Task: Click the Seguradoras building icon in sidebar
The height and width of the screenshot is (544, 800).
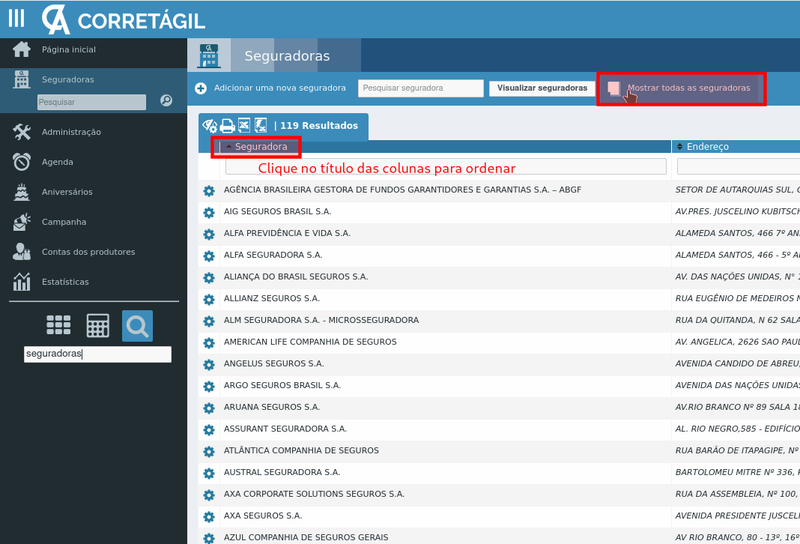Action: pyautogui.click(x=21, y=80)
